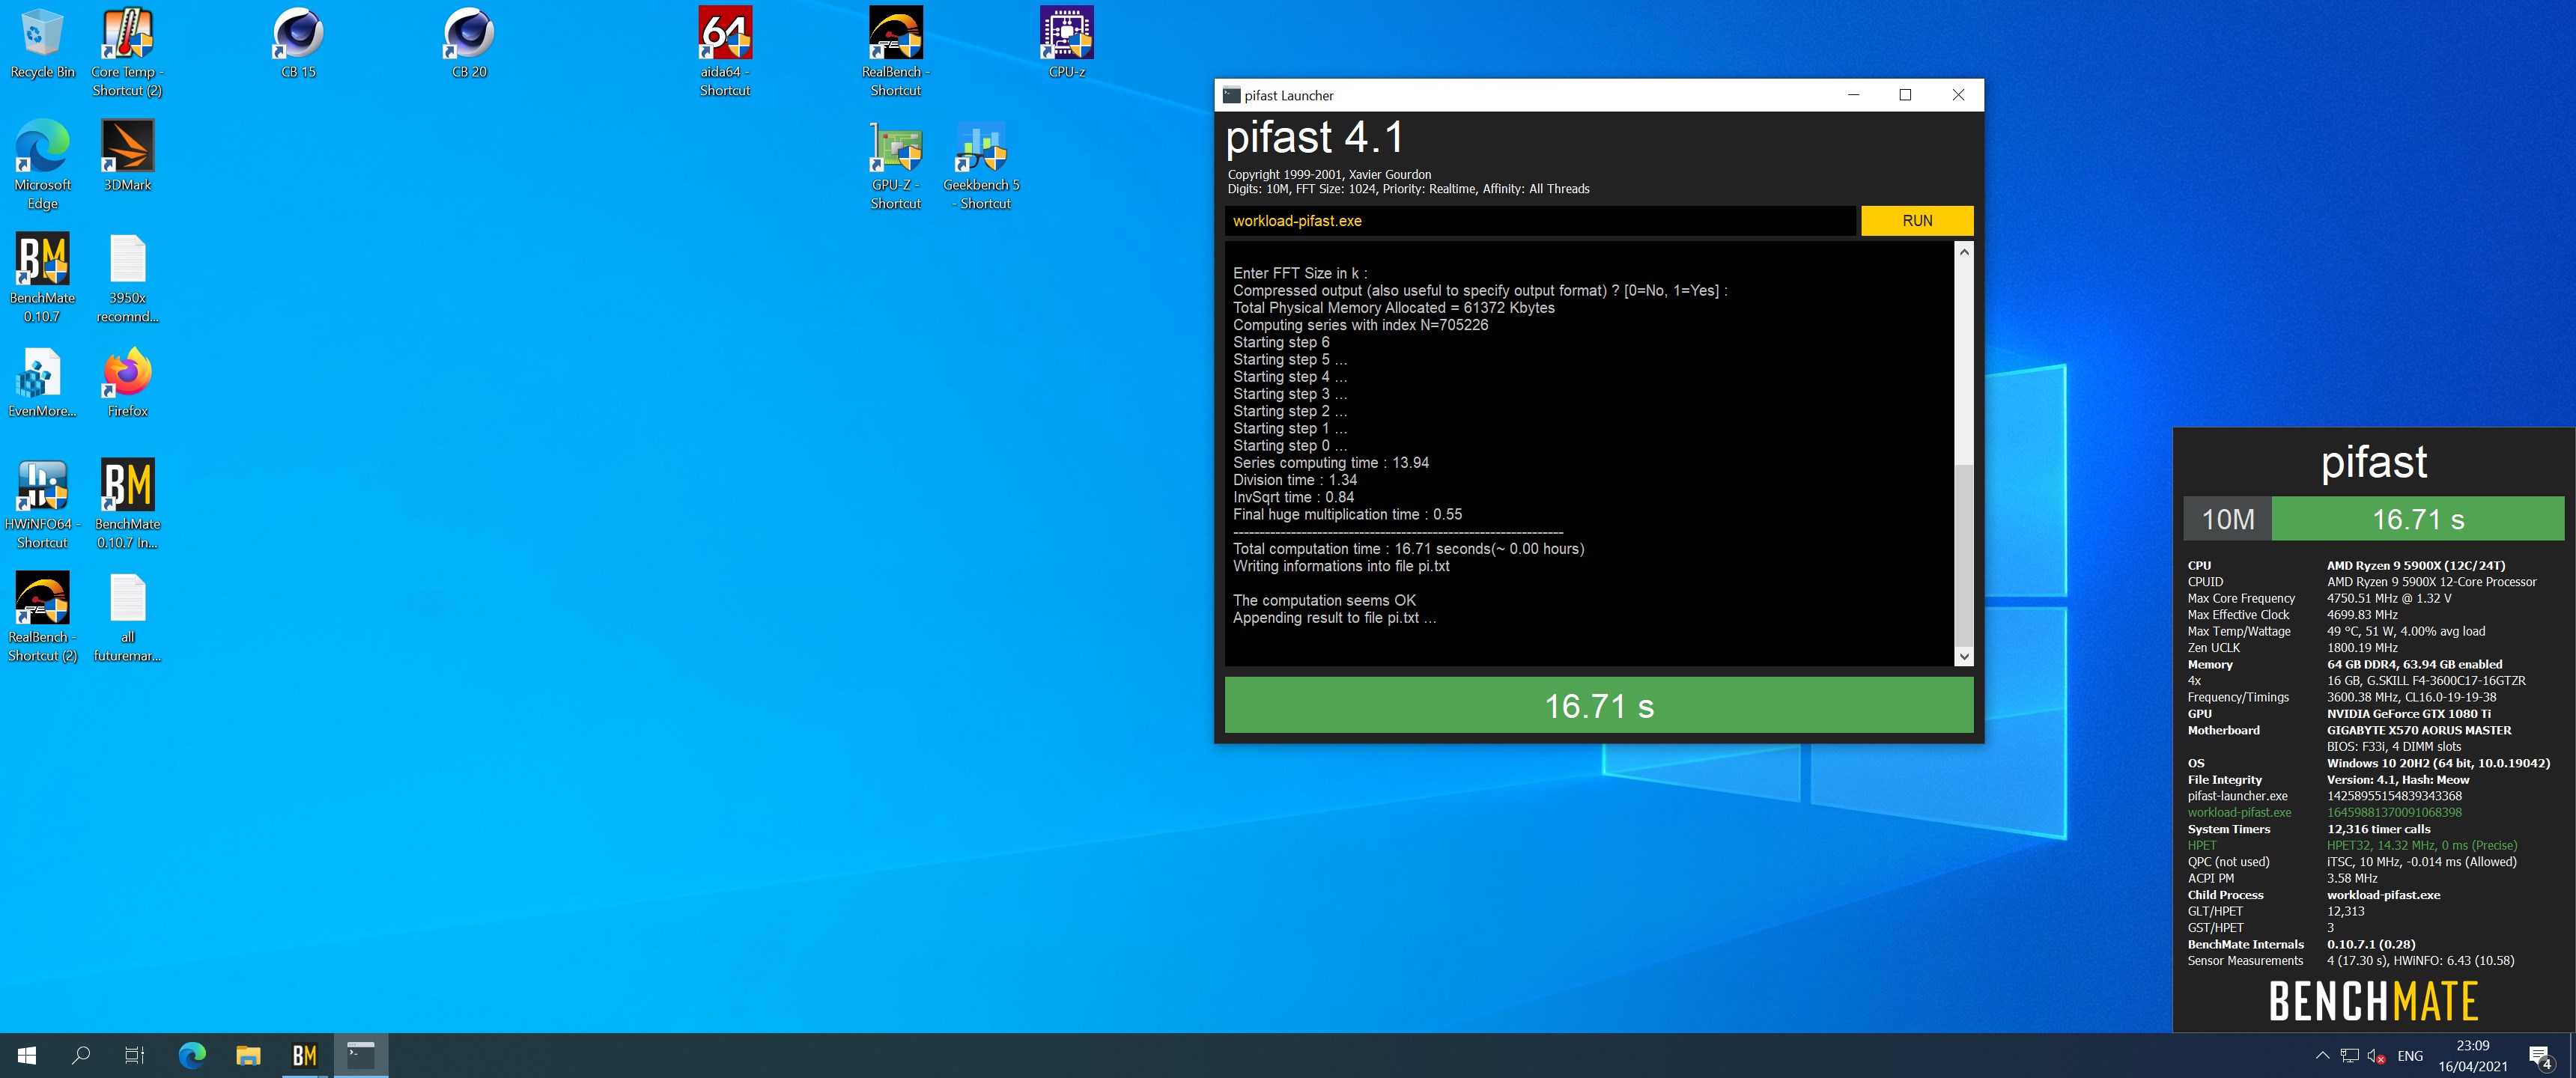2576x1078 pixels.
Task: Maximize the pifast Launcher window
Action: click(x=1905, y=95)
